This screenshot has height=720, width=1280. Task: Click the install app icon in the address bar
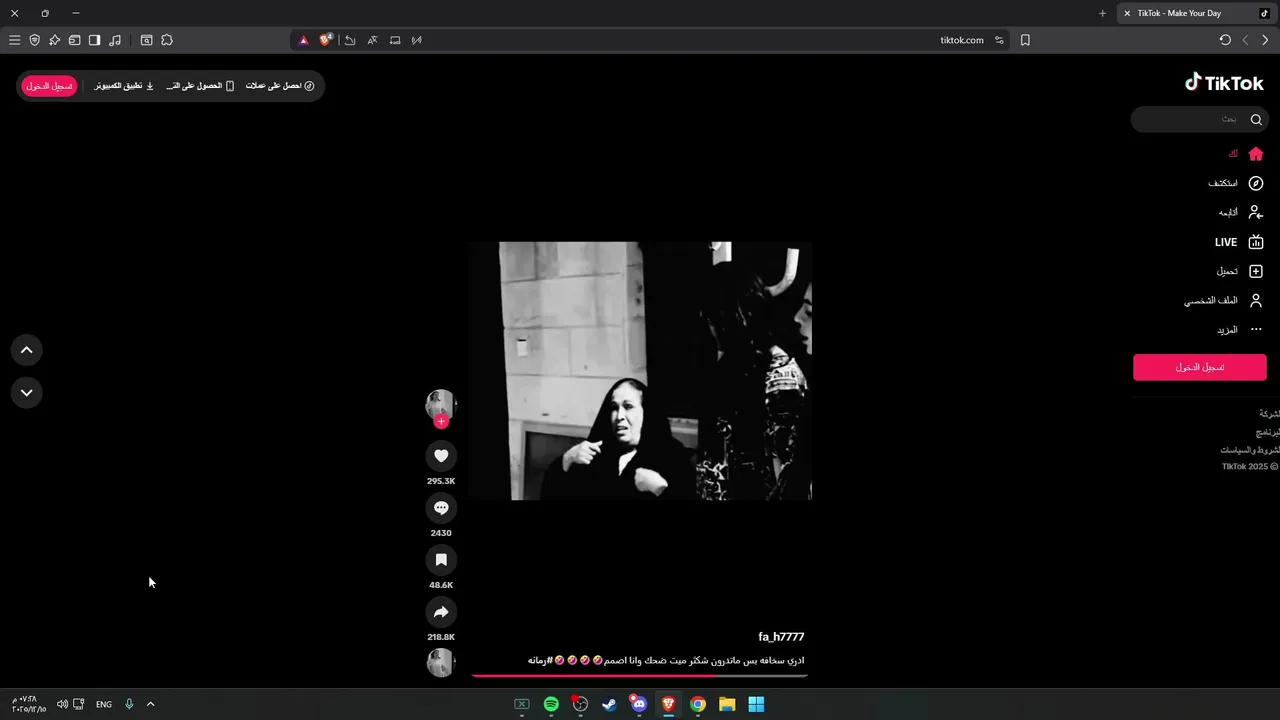point(395,40)
